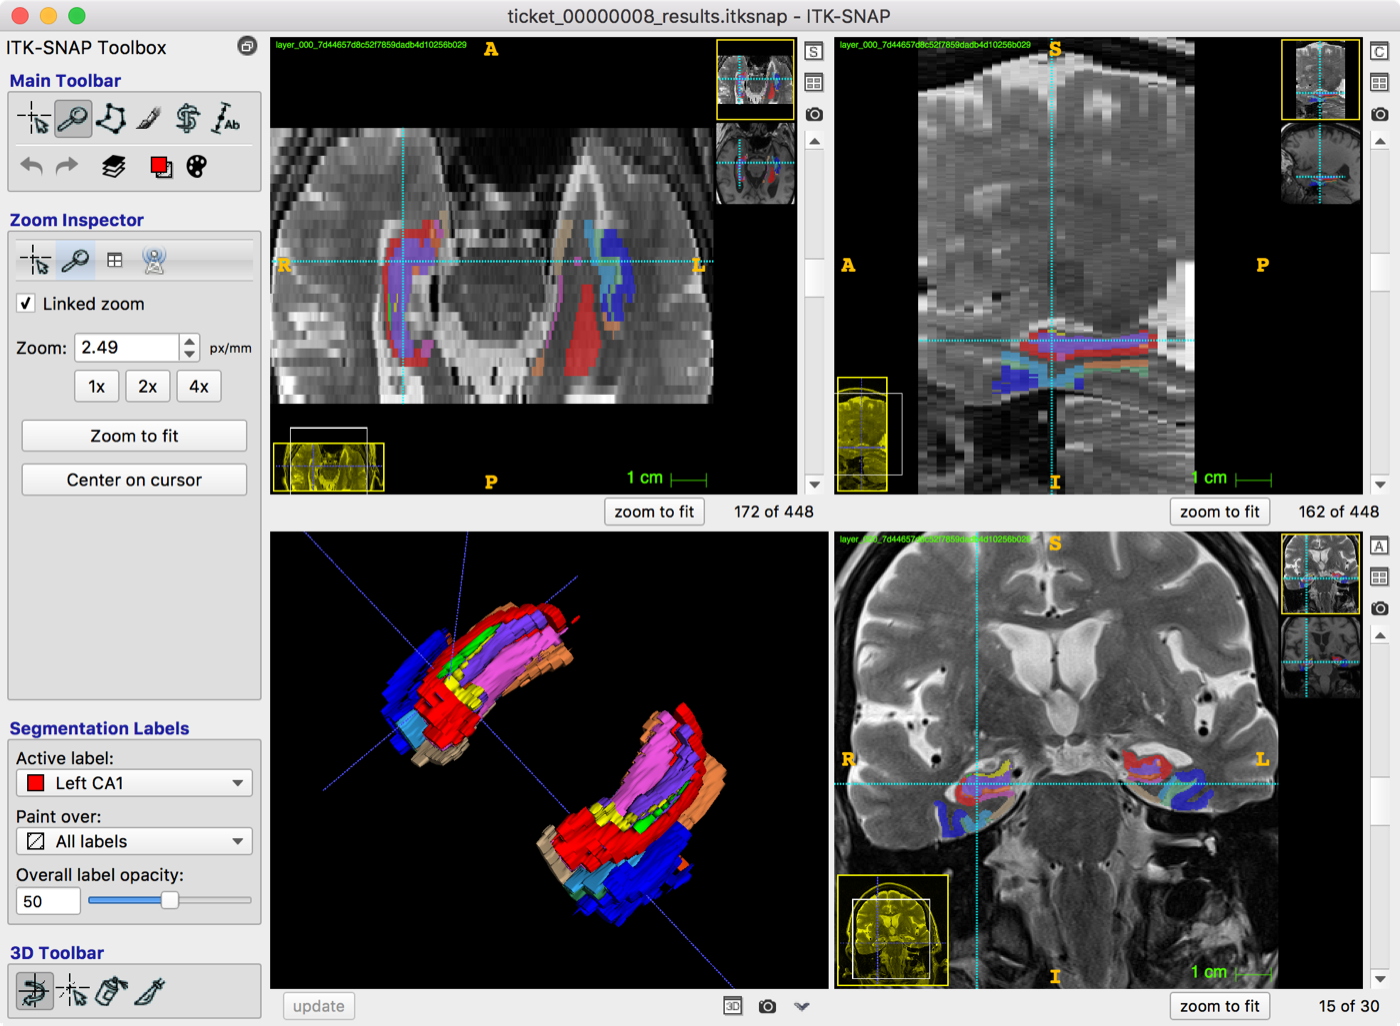The width and height of the screenshot is (1400, 1026).
Task: Click the coronal view 'A' expand icon
Action: coord(1379,546)
